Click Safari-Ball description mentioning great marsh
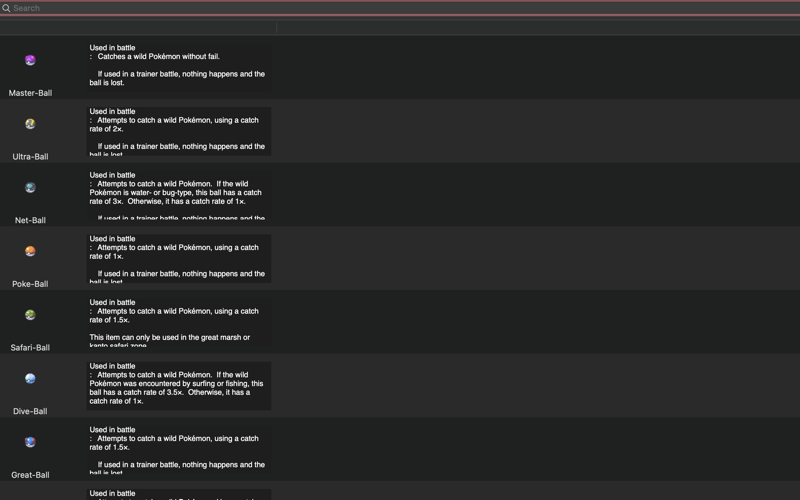 tap(179, 322)
